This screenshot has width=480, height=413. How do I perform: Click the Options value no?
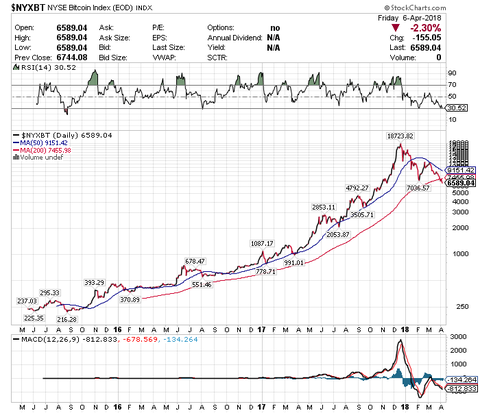[275, 28]
